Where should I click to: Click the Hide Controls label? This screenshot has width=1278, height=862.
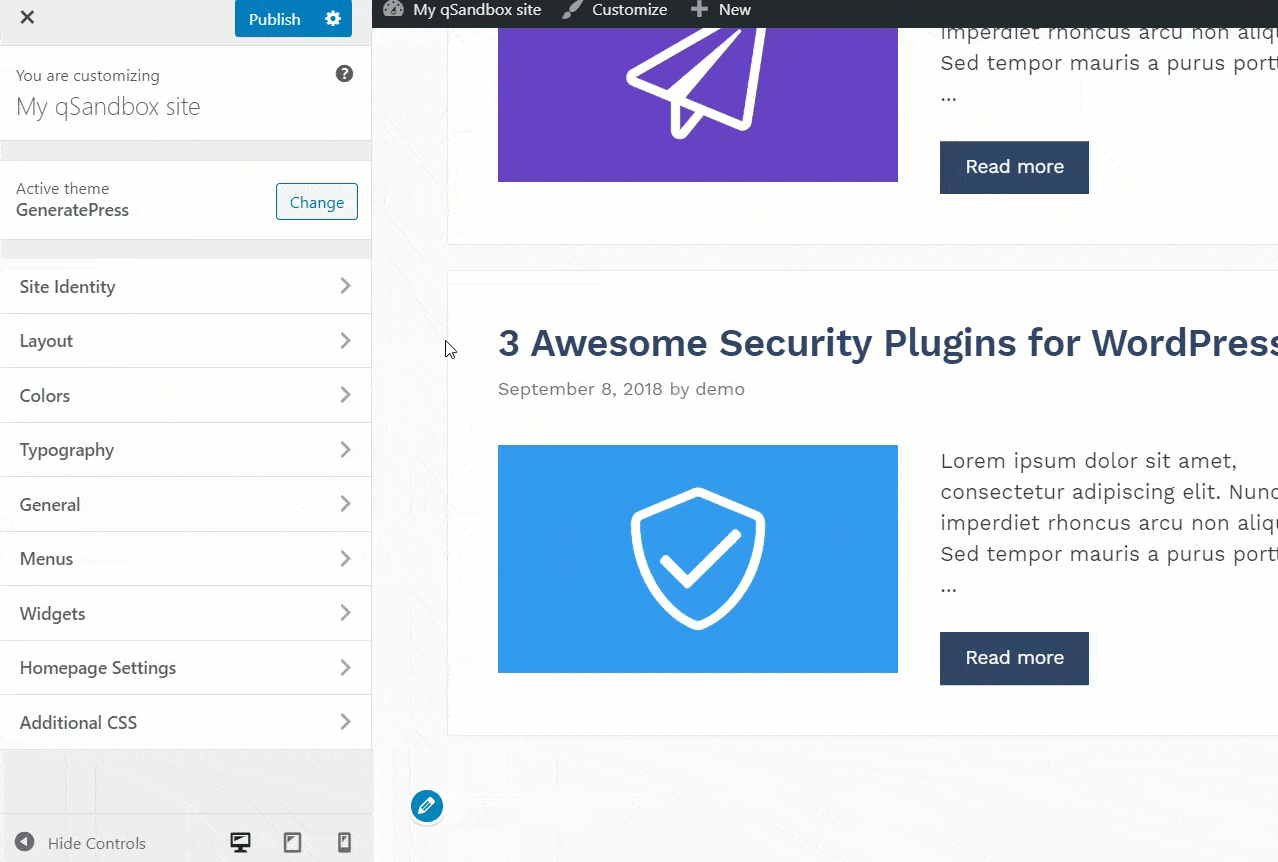pos(97,843)
